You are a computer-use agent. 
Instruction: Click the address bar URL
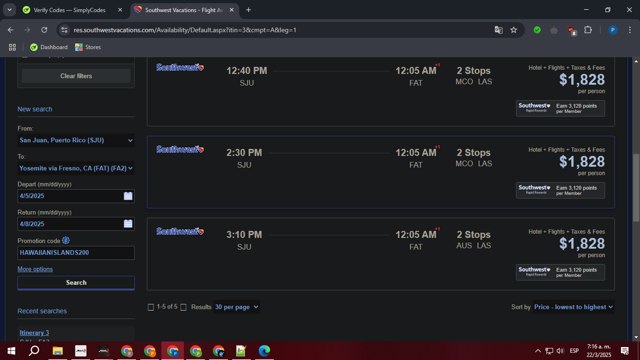tap(185, 30)
